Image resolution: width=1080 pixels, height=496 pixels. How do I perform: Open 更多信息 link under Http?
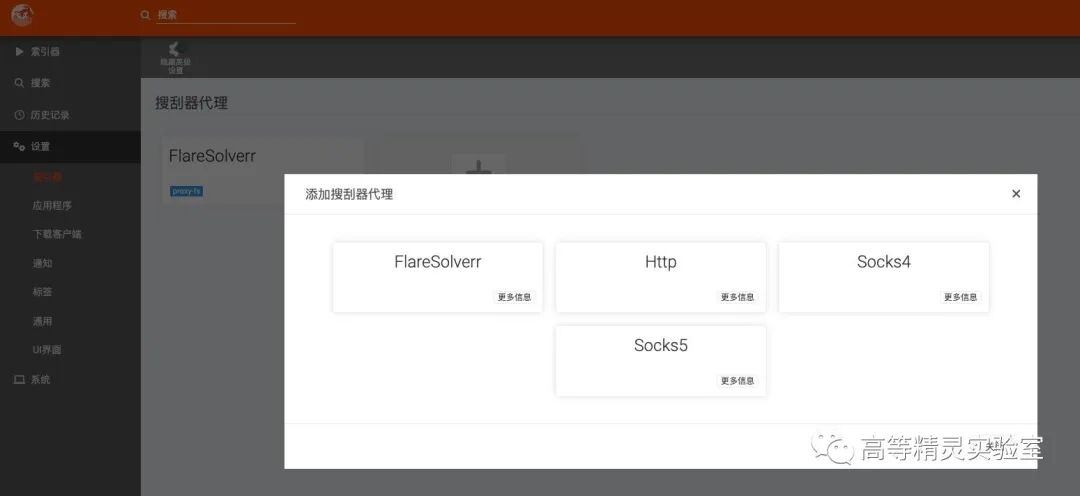(x=737, y=298)
